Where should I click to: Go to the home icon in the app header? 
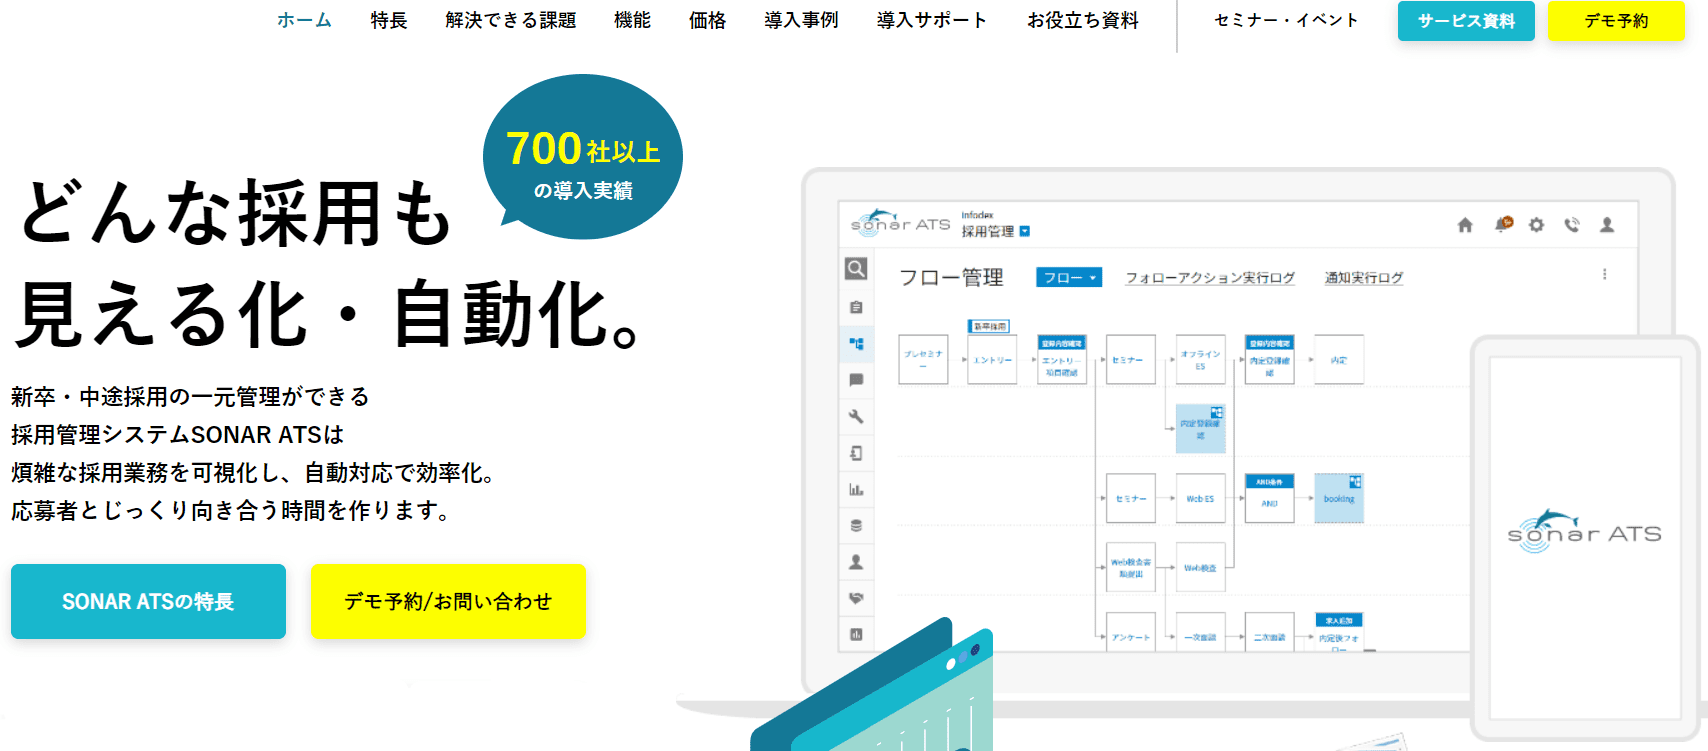click(1465, 225)
